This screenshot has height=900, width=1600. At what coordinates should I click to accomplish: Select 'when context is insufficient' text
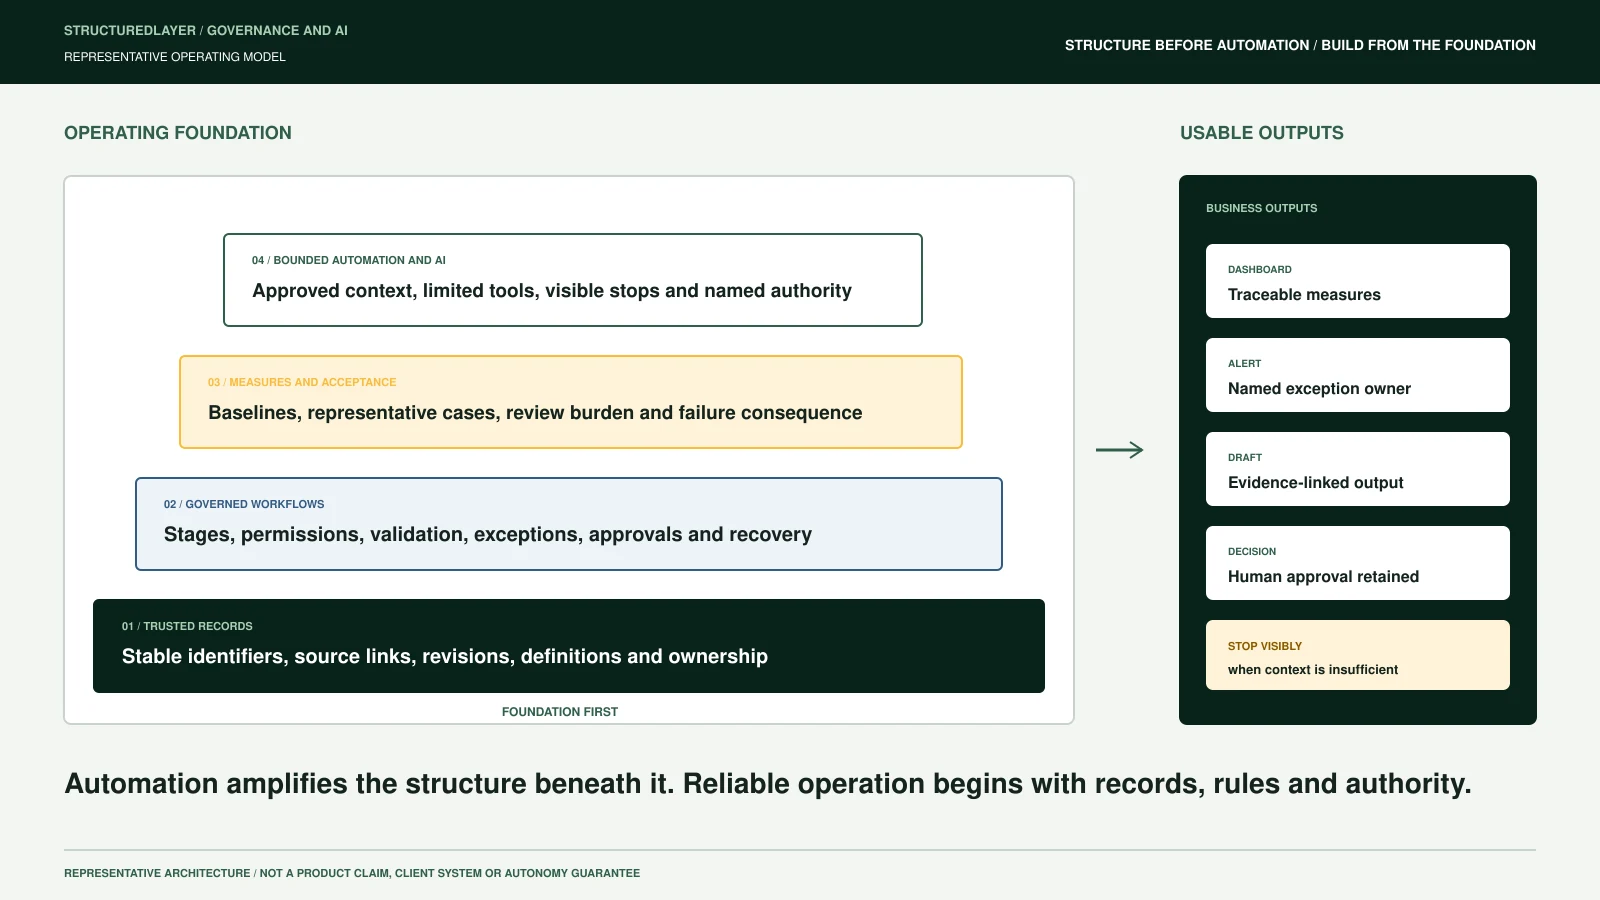(1313, 670)
